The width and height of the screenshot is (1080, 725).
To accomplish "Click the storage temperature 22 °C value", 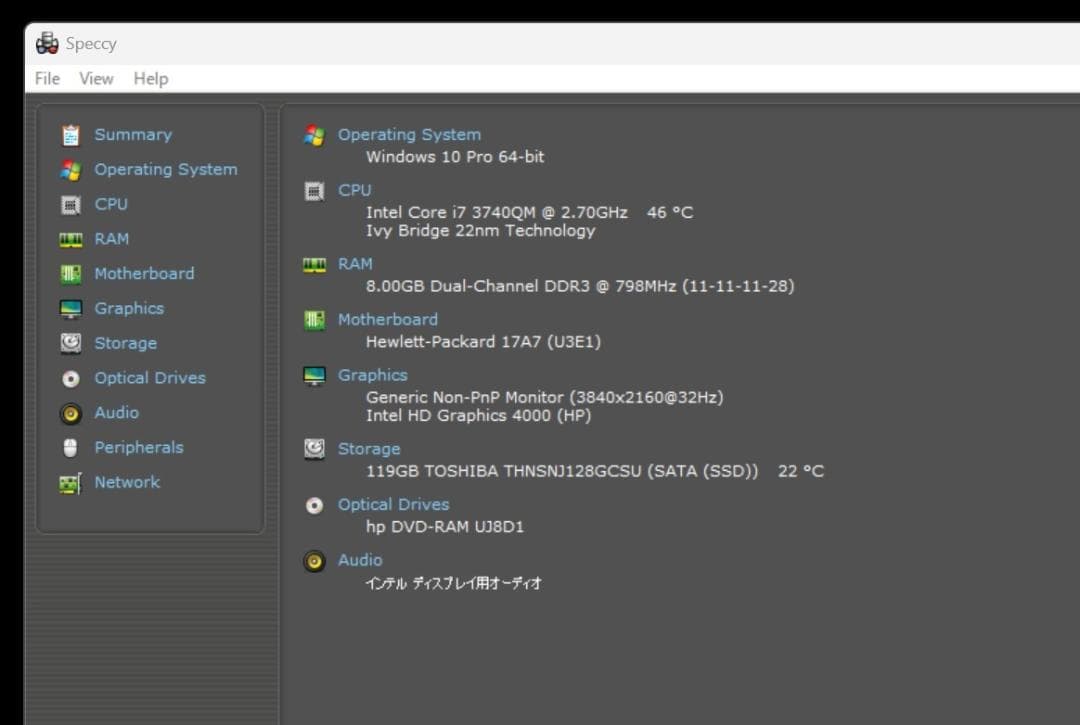I will coord(800,471).
